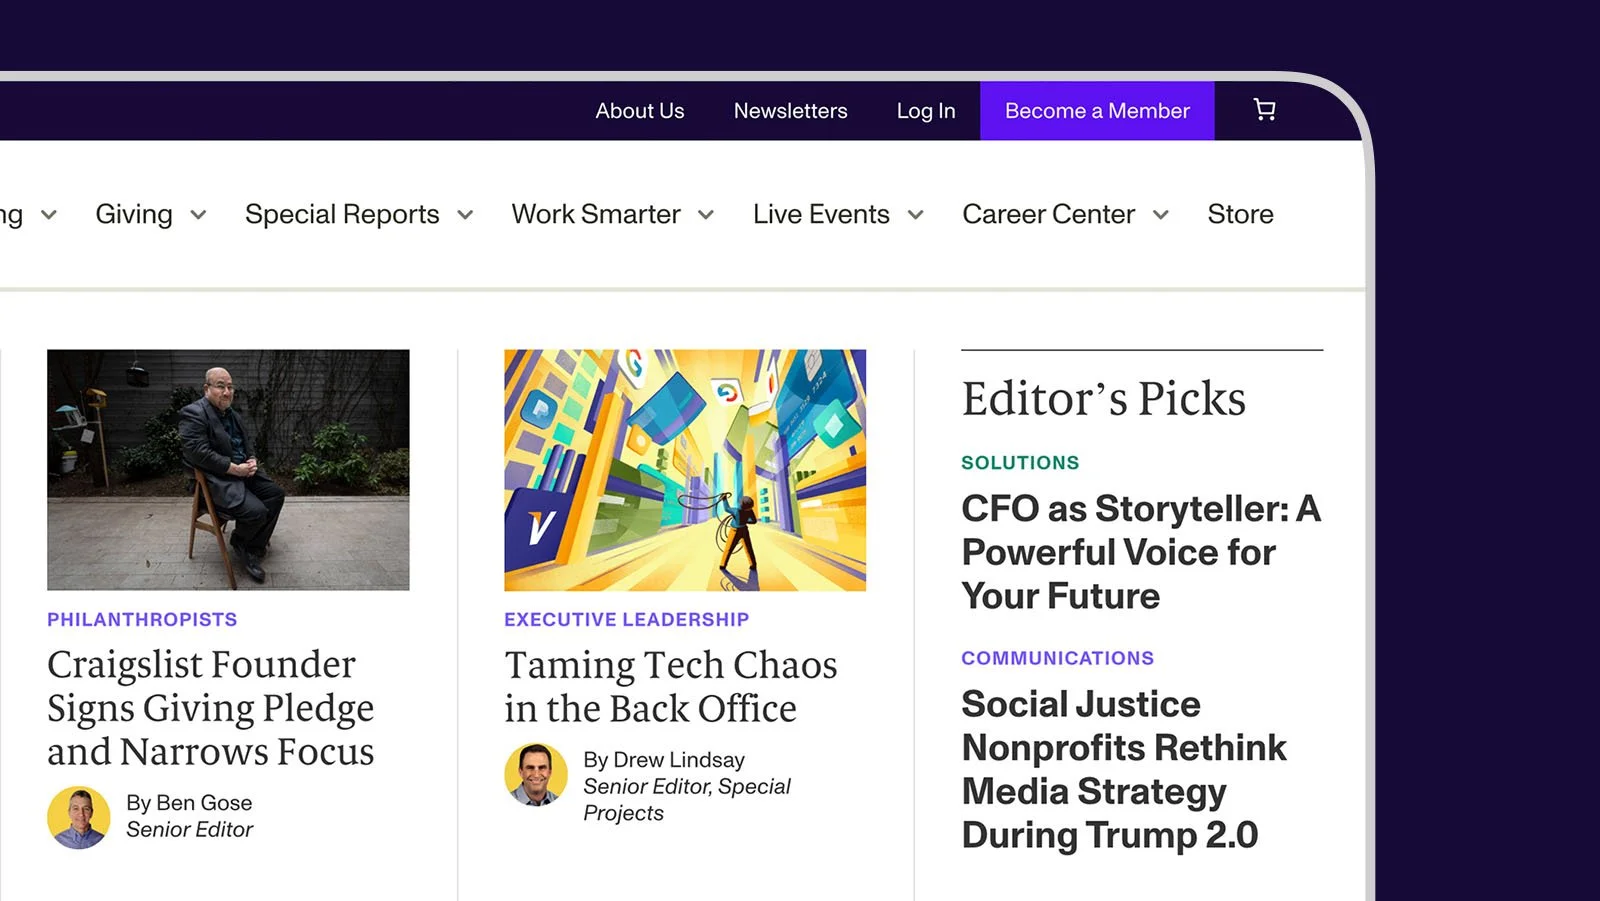Screen dimensions: 1600x901
Task: Open the shopping cart icon
Action: [1264, 110]
